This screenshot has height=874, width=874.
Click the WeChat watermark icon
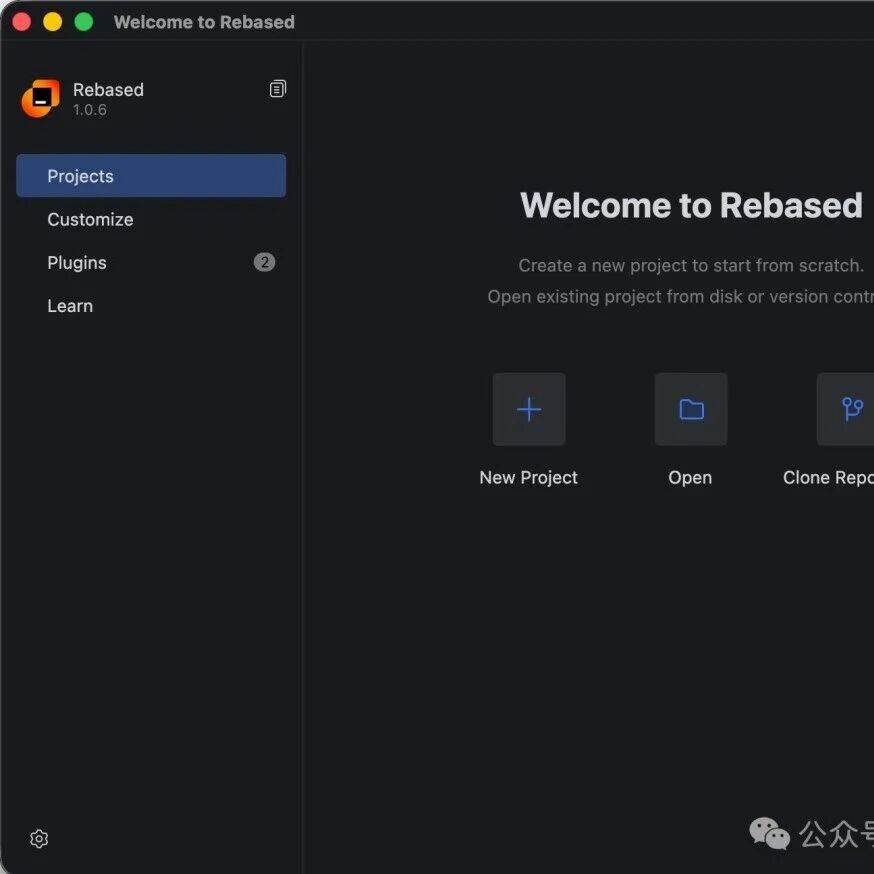pos(769,833)
